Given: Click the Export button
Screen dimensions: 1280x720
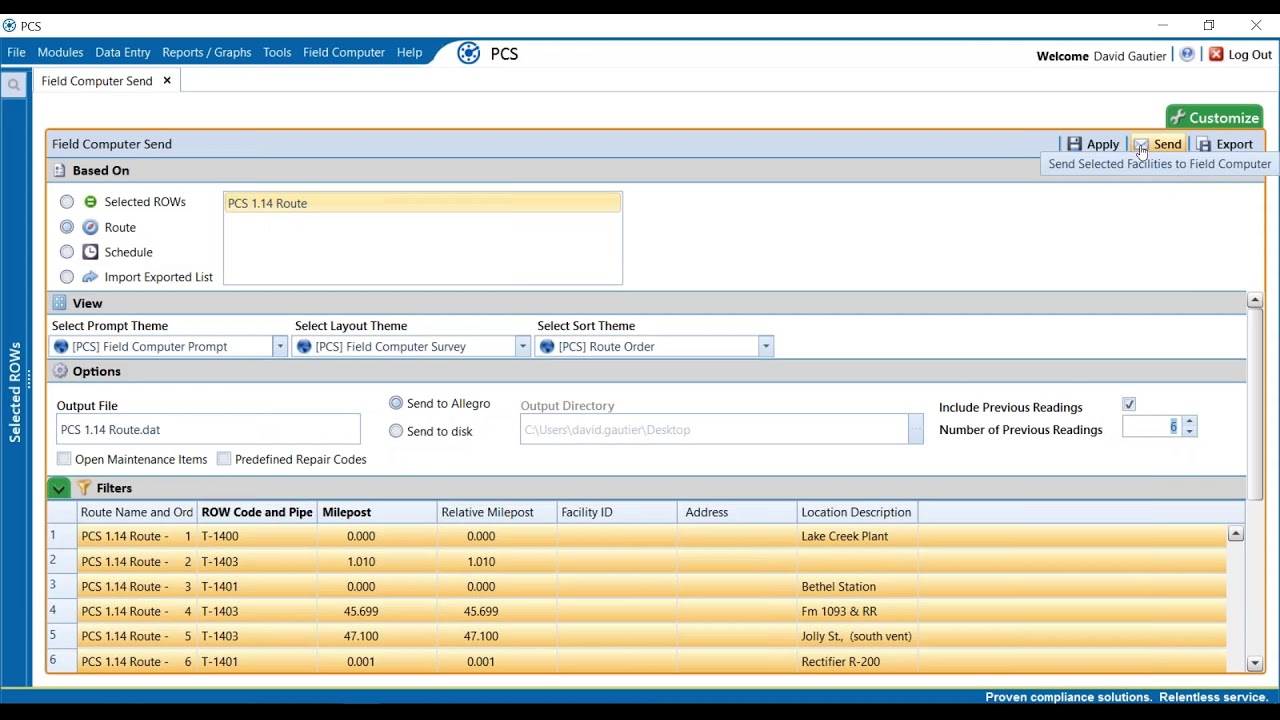Looking at the screenshot, I should click(1225, 144).
